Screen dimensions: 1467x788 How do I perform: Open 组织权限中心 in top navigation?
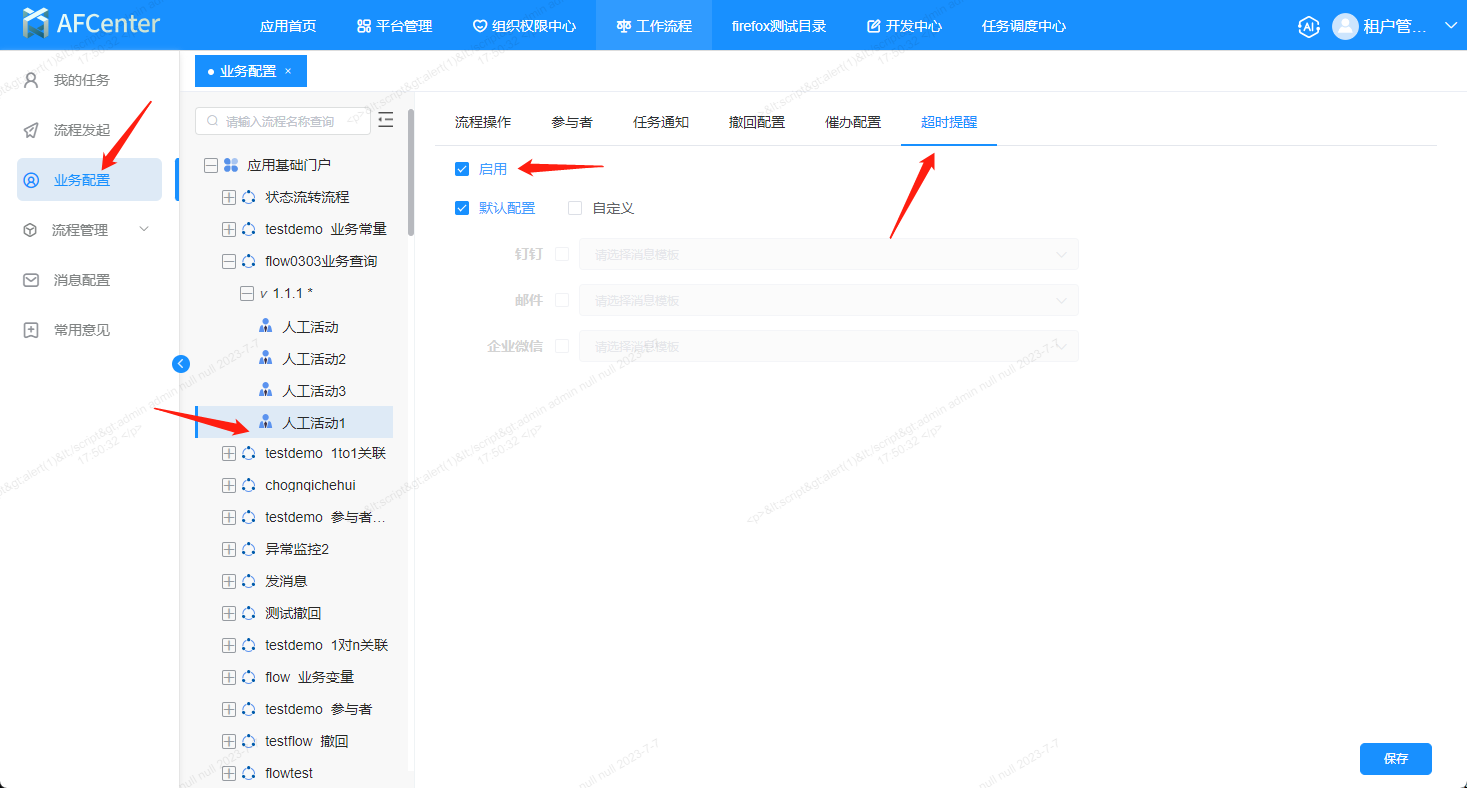click(524, 26)
